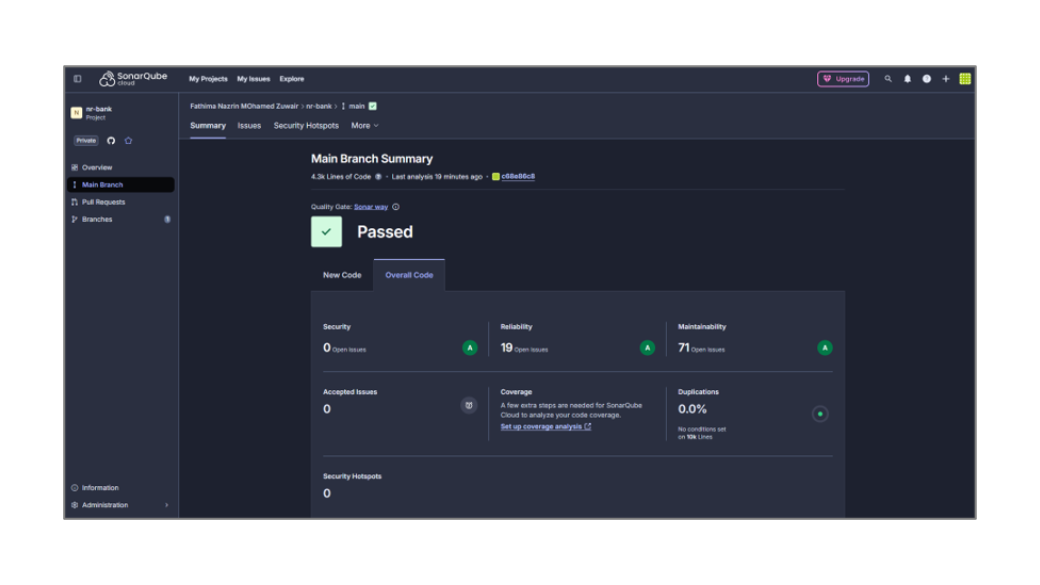The width and height of the screenshot is (1040, 585).
Task: Switch to the New Code tab
Action: (x=342, y=275)
